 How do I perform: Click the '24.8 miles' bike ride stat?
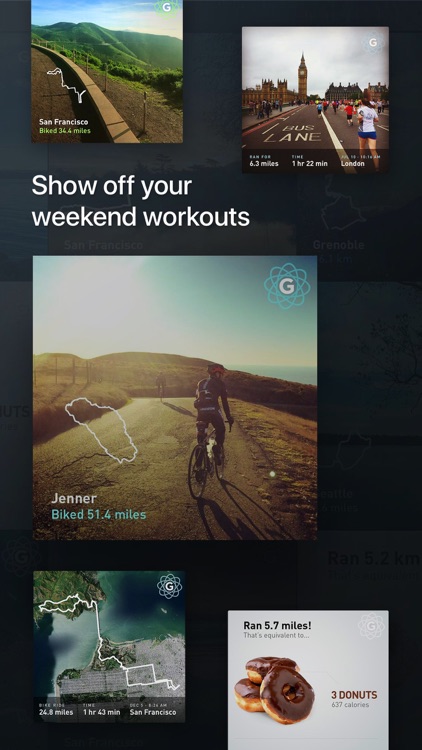[56, 712]
